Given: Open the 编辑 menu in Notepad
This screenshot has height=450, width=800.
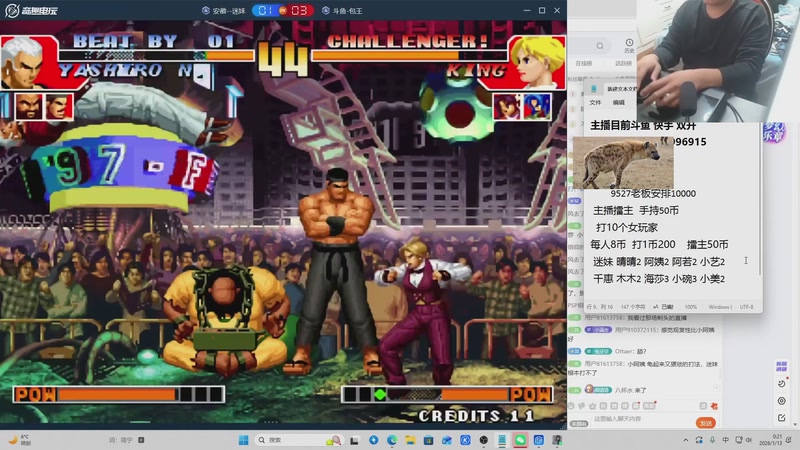Looking at the screenshot, I should point(618,103).
